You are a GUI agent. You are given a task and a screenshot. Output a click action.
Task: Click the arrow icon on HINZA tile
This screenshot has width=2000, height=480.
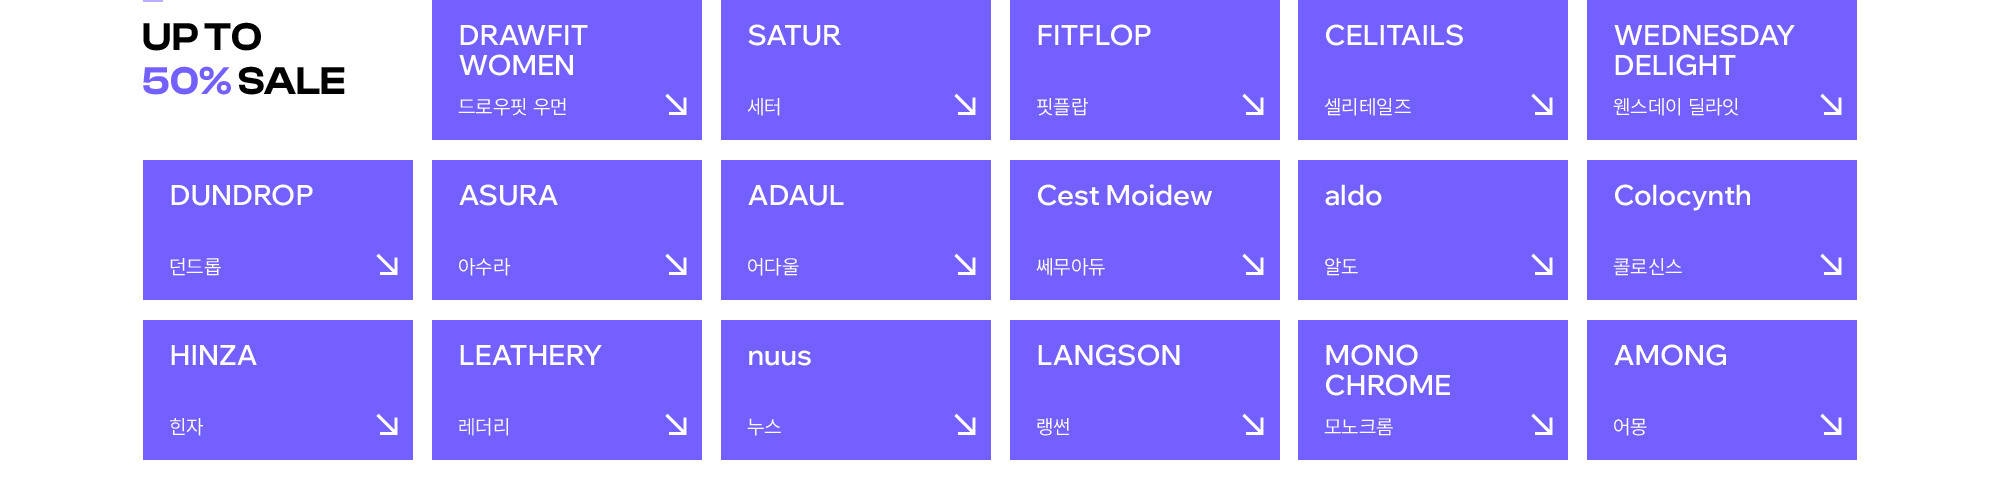point(388,425)
